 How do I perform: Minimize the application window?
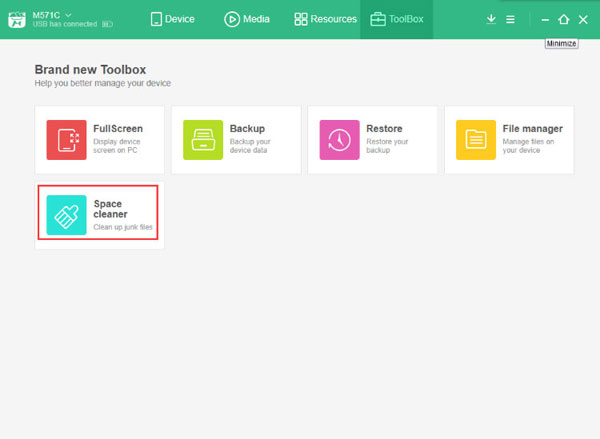coord(545,19)
